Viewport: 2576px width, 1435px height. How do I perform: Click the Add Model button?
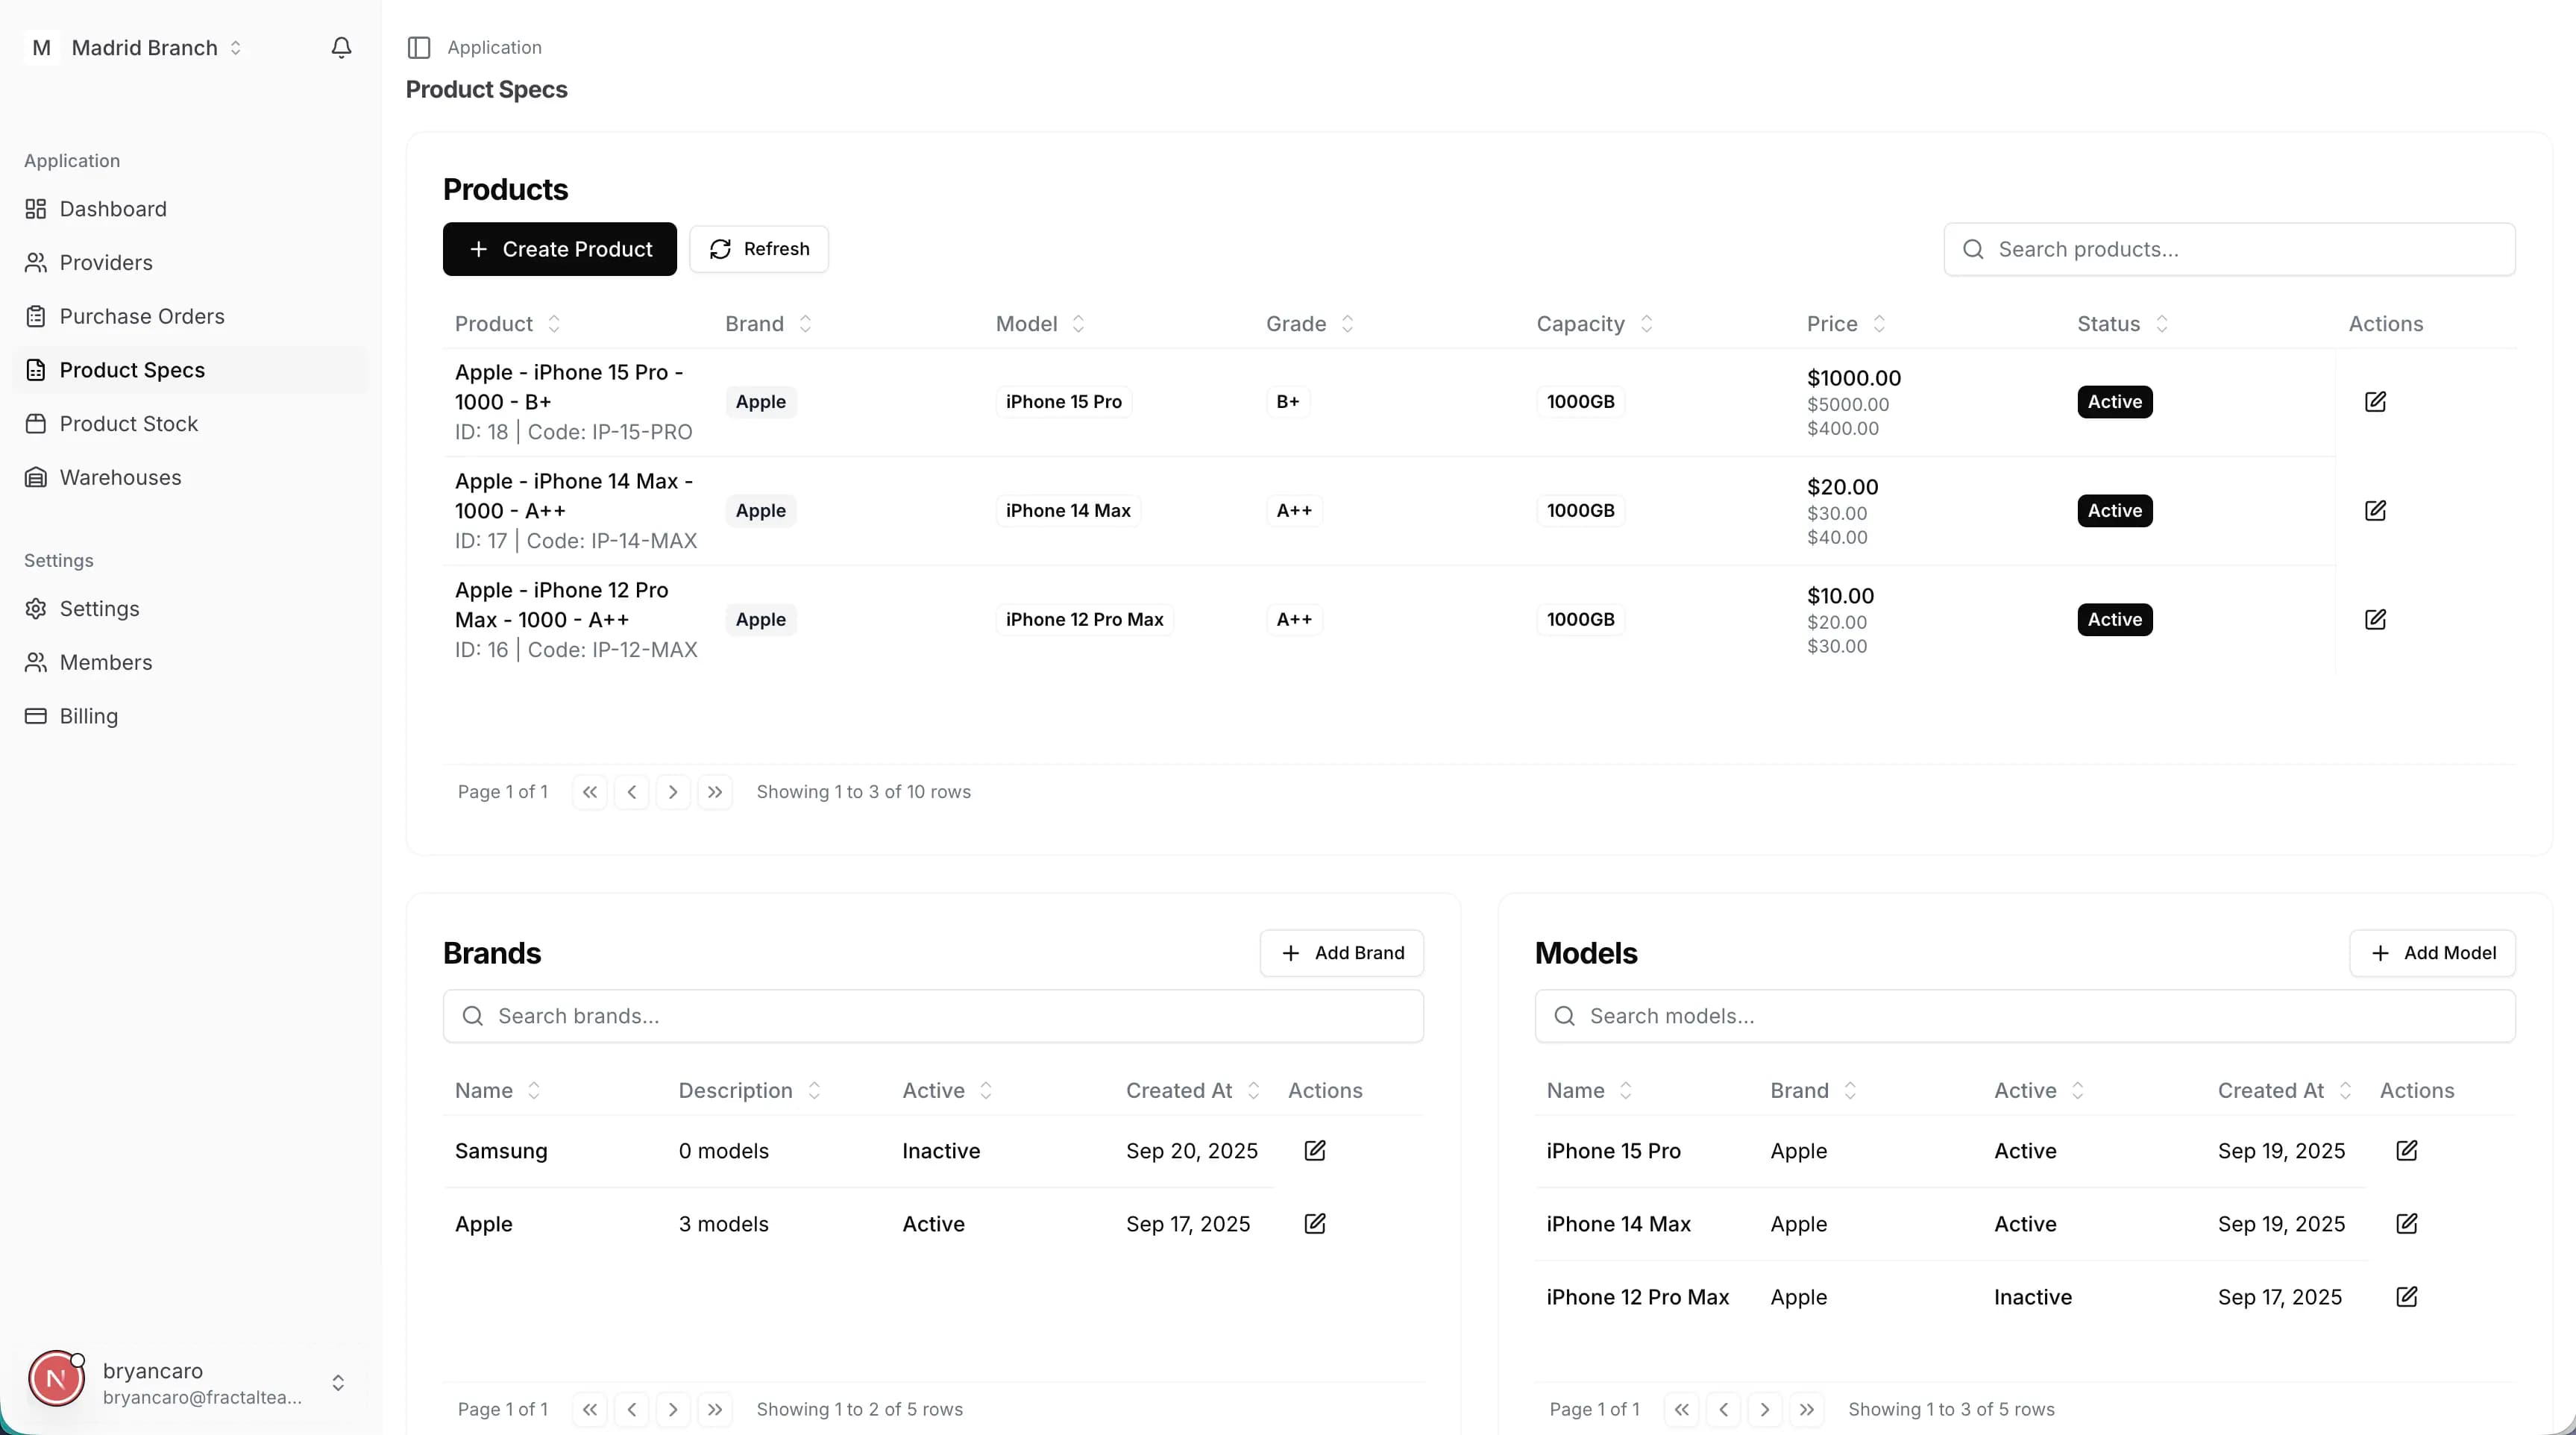pyautogui.click(x=2432, y=953)
